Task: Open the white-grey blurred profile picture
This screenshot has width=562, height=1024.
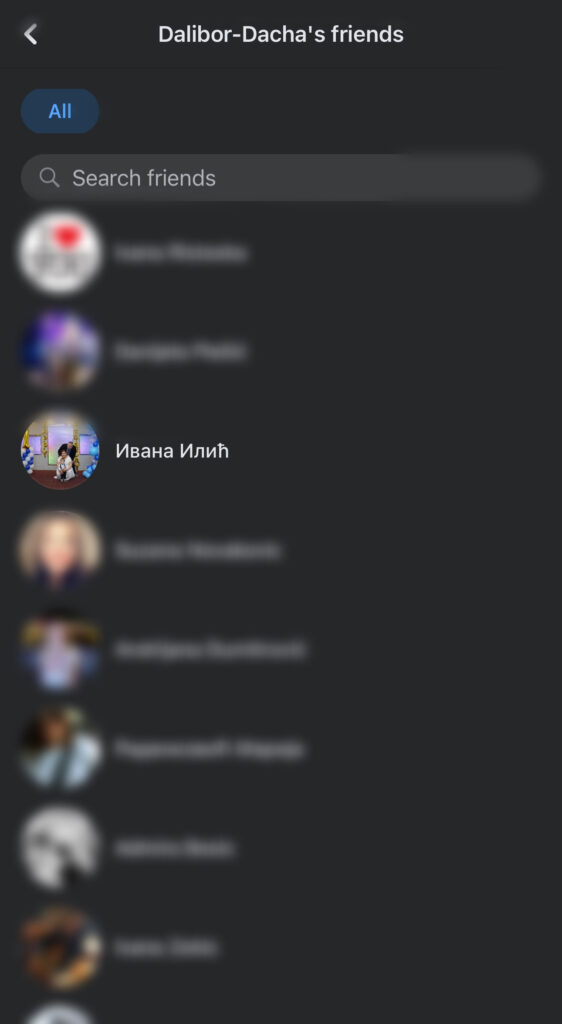Action: (60, 848)
